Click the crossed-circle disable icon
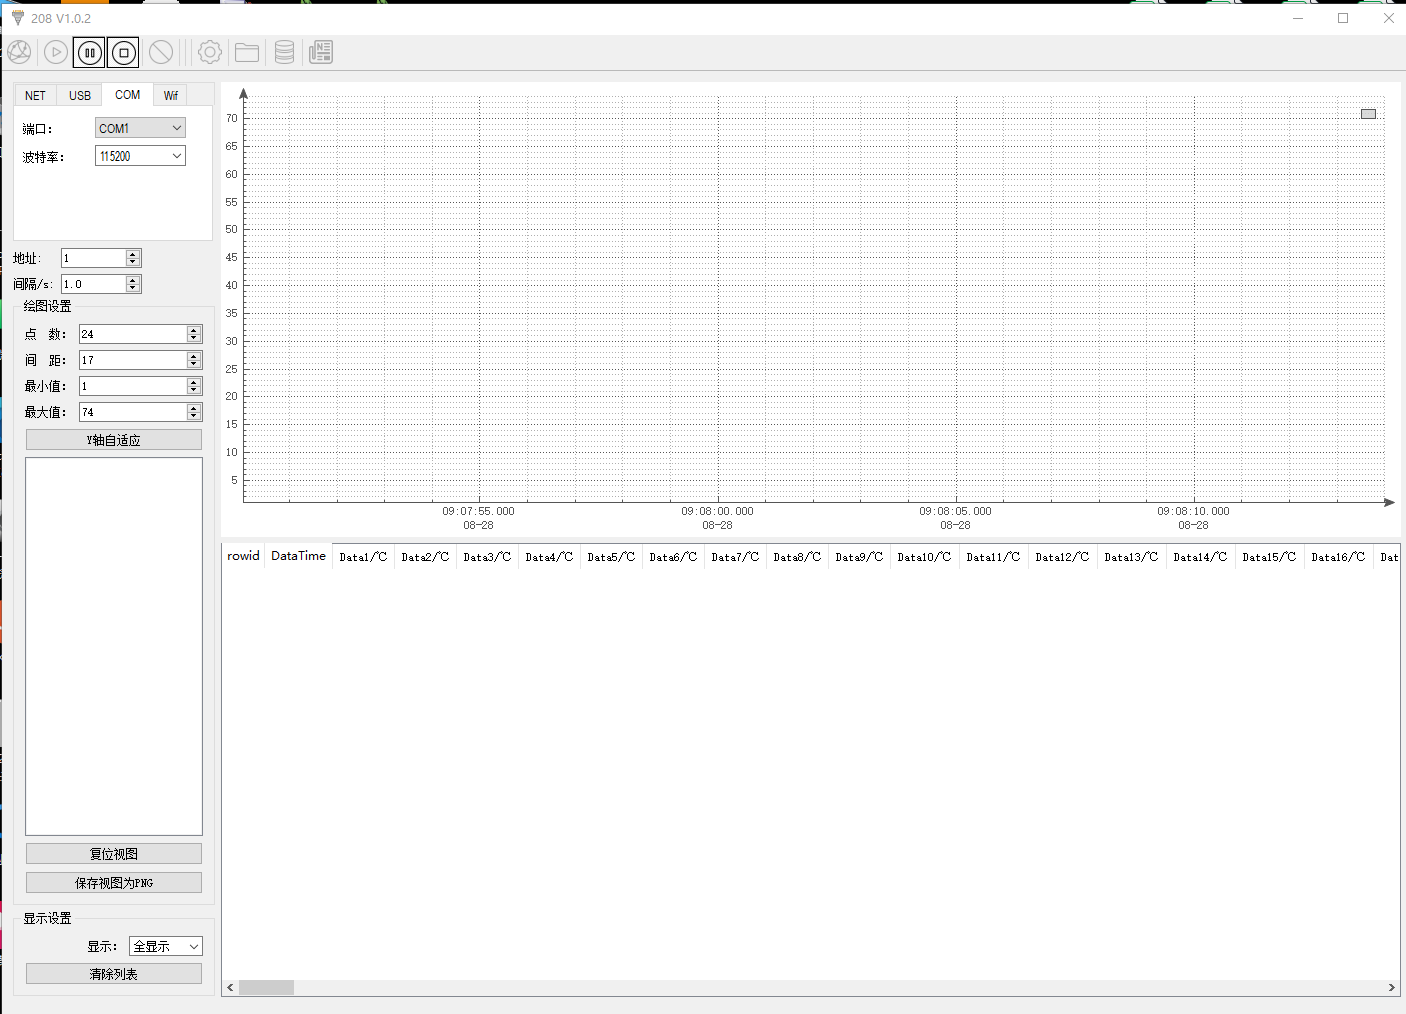 pyautogui.click(x=161, y=52)
